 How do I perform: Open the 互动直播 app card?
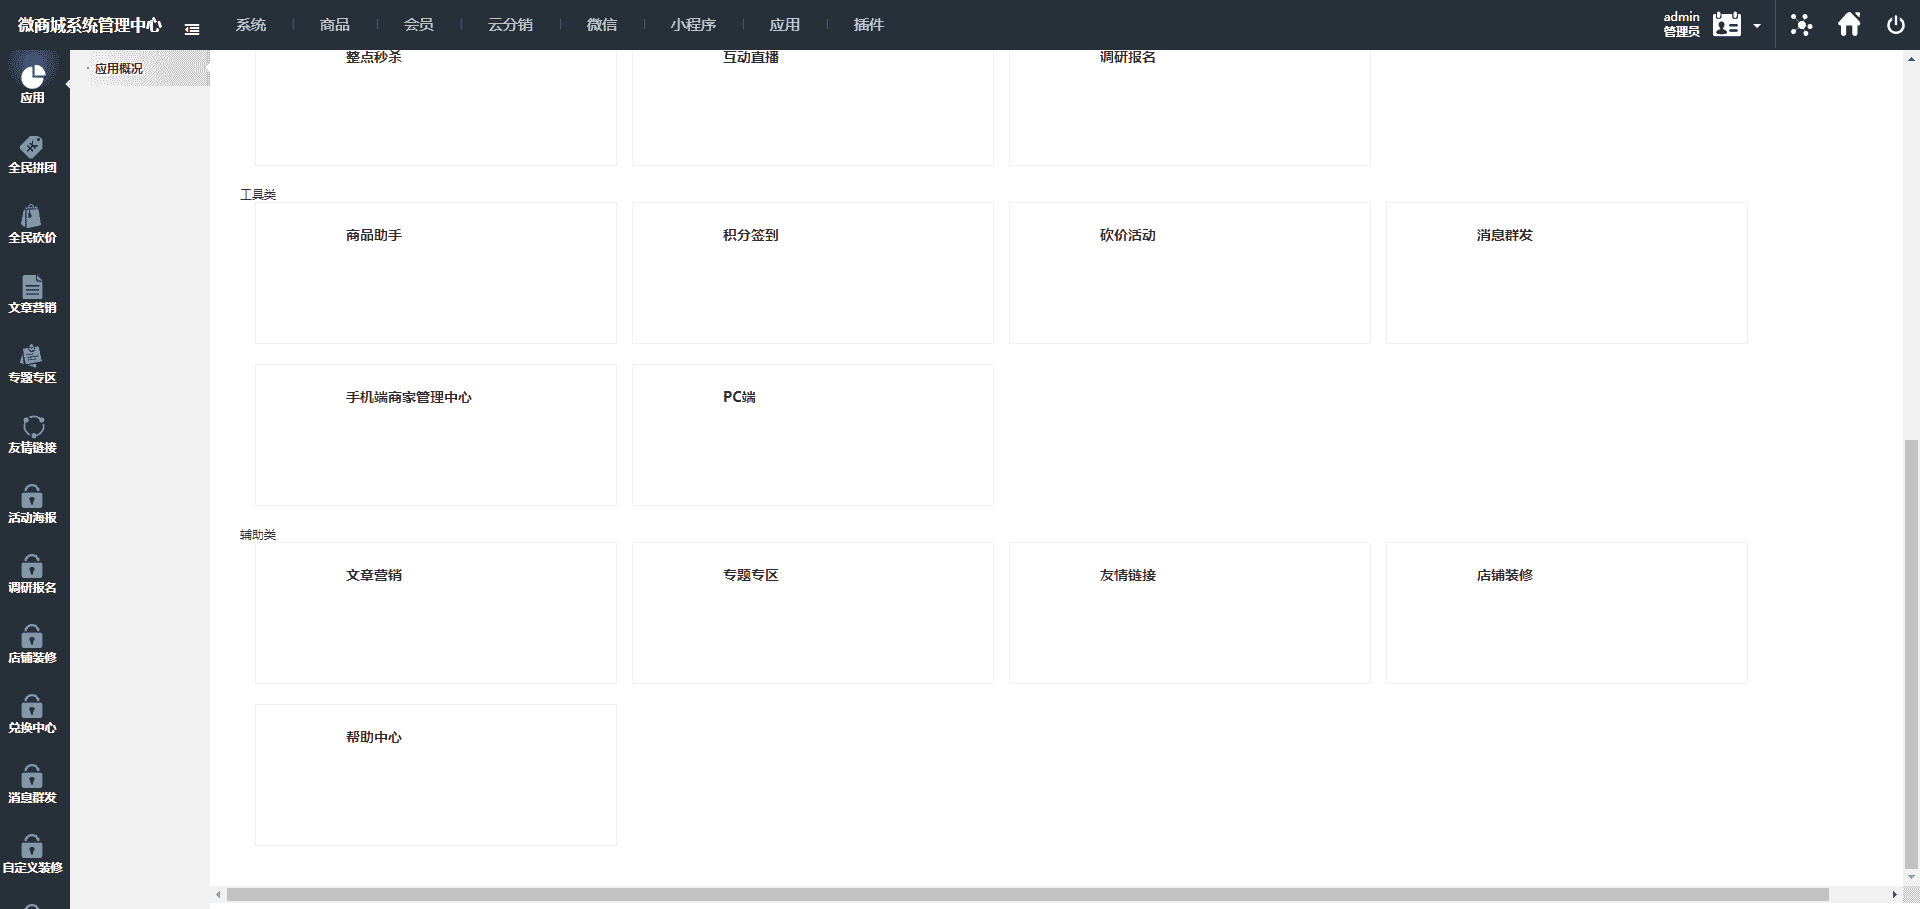(813, 107)
